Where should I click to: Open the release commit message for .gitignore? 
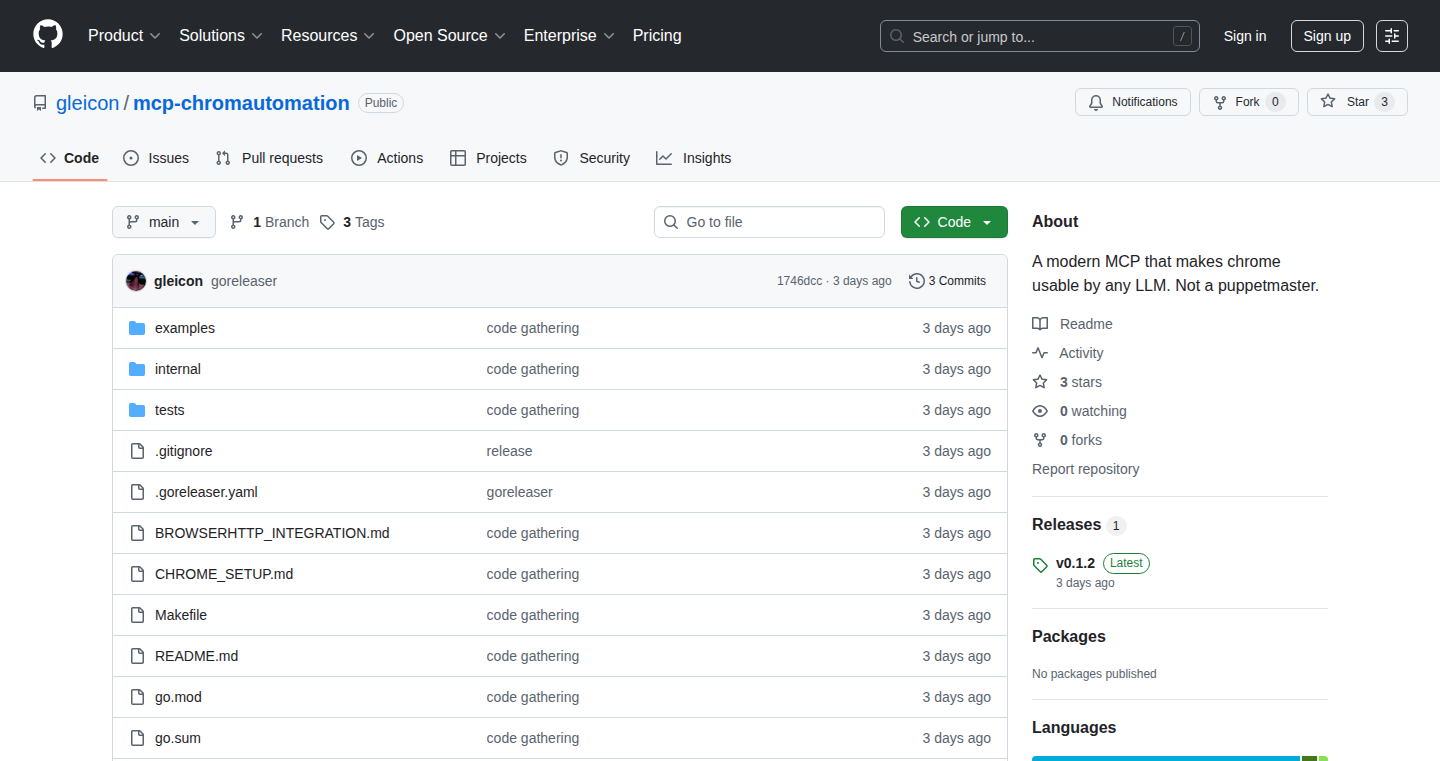510,451
